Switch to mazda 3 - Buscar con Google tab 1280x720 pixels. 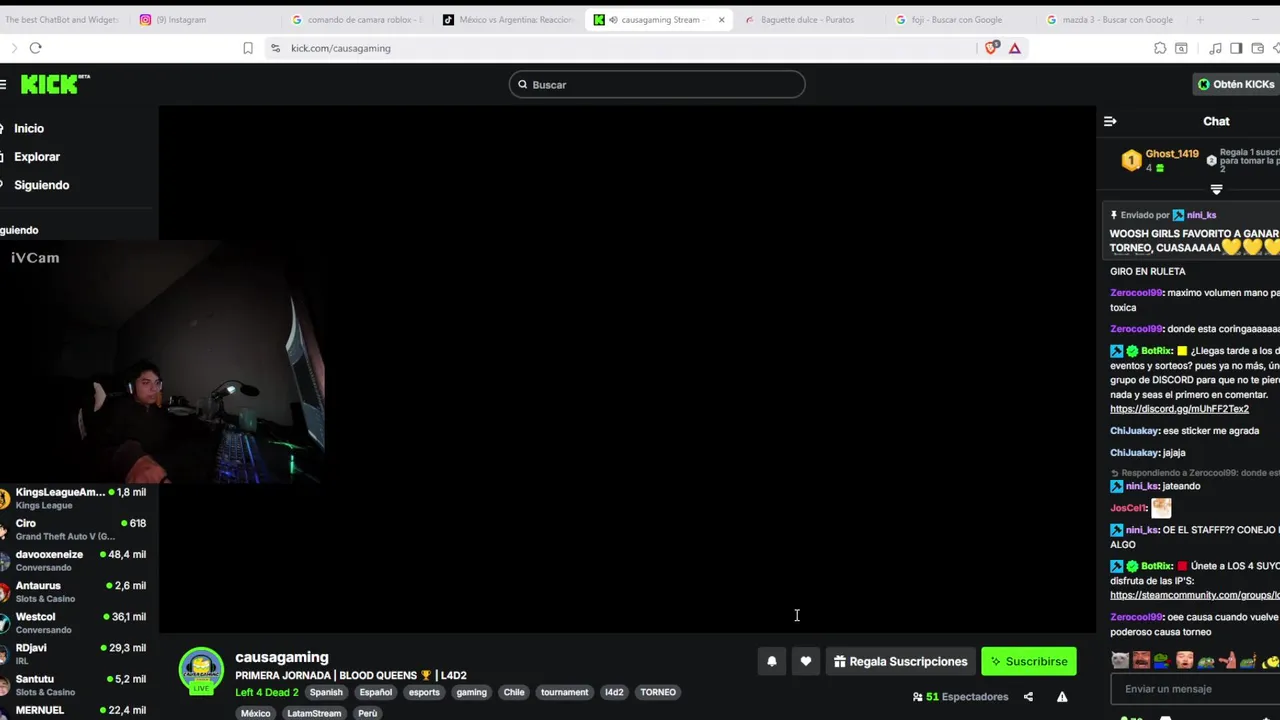1110,20
